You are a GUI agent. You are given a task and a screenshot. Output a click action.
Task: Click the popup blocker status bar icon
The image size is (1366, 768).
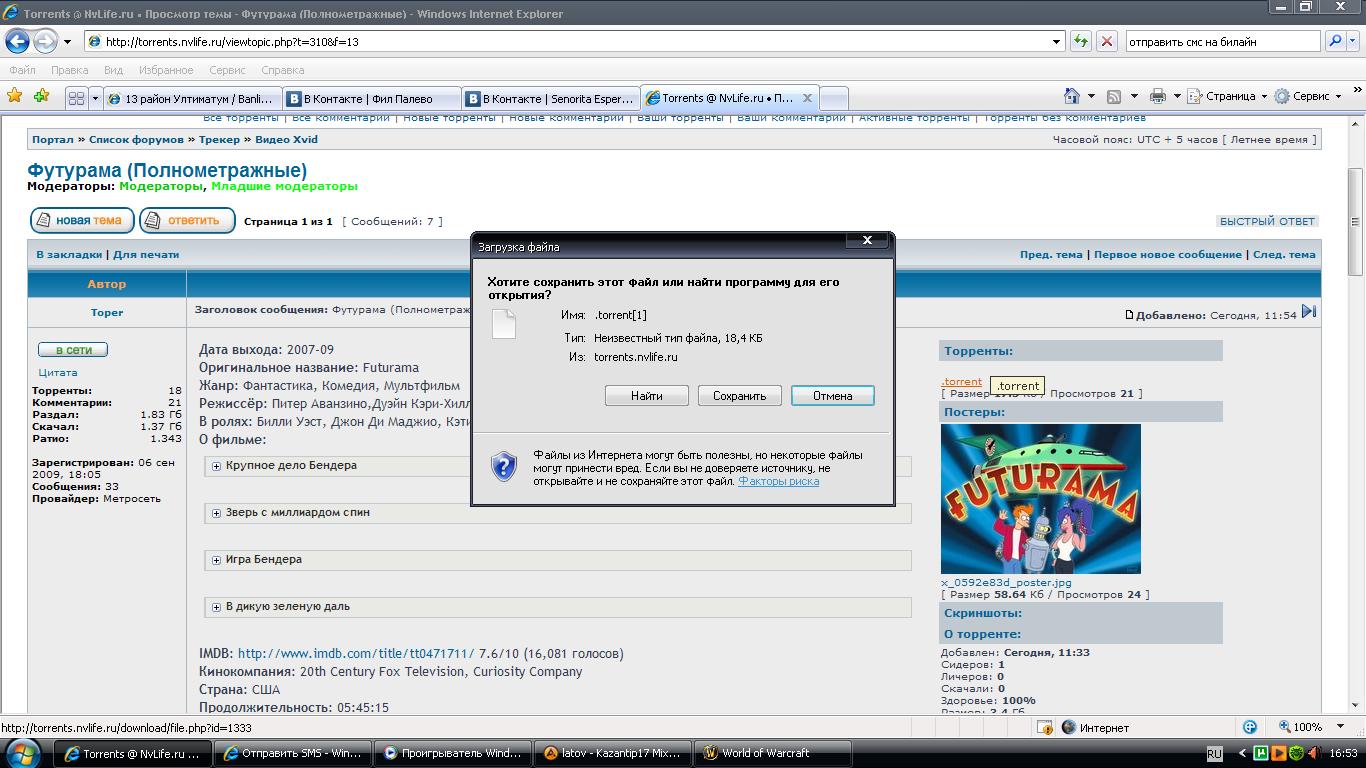(x=1044, y=727)
